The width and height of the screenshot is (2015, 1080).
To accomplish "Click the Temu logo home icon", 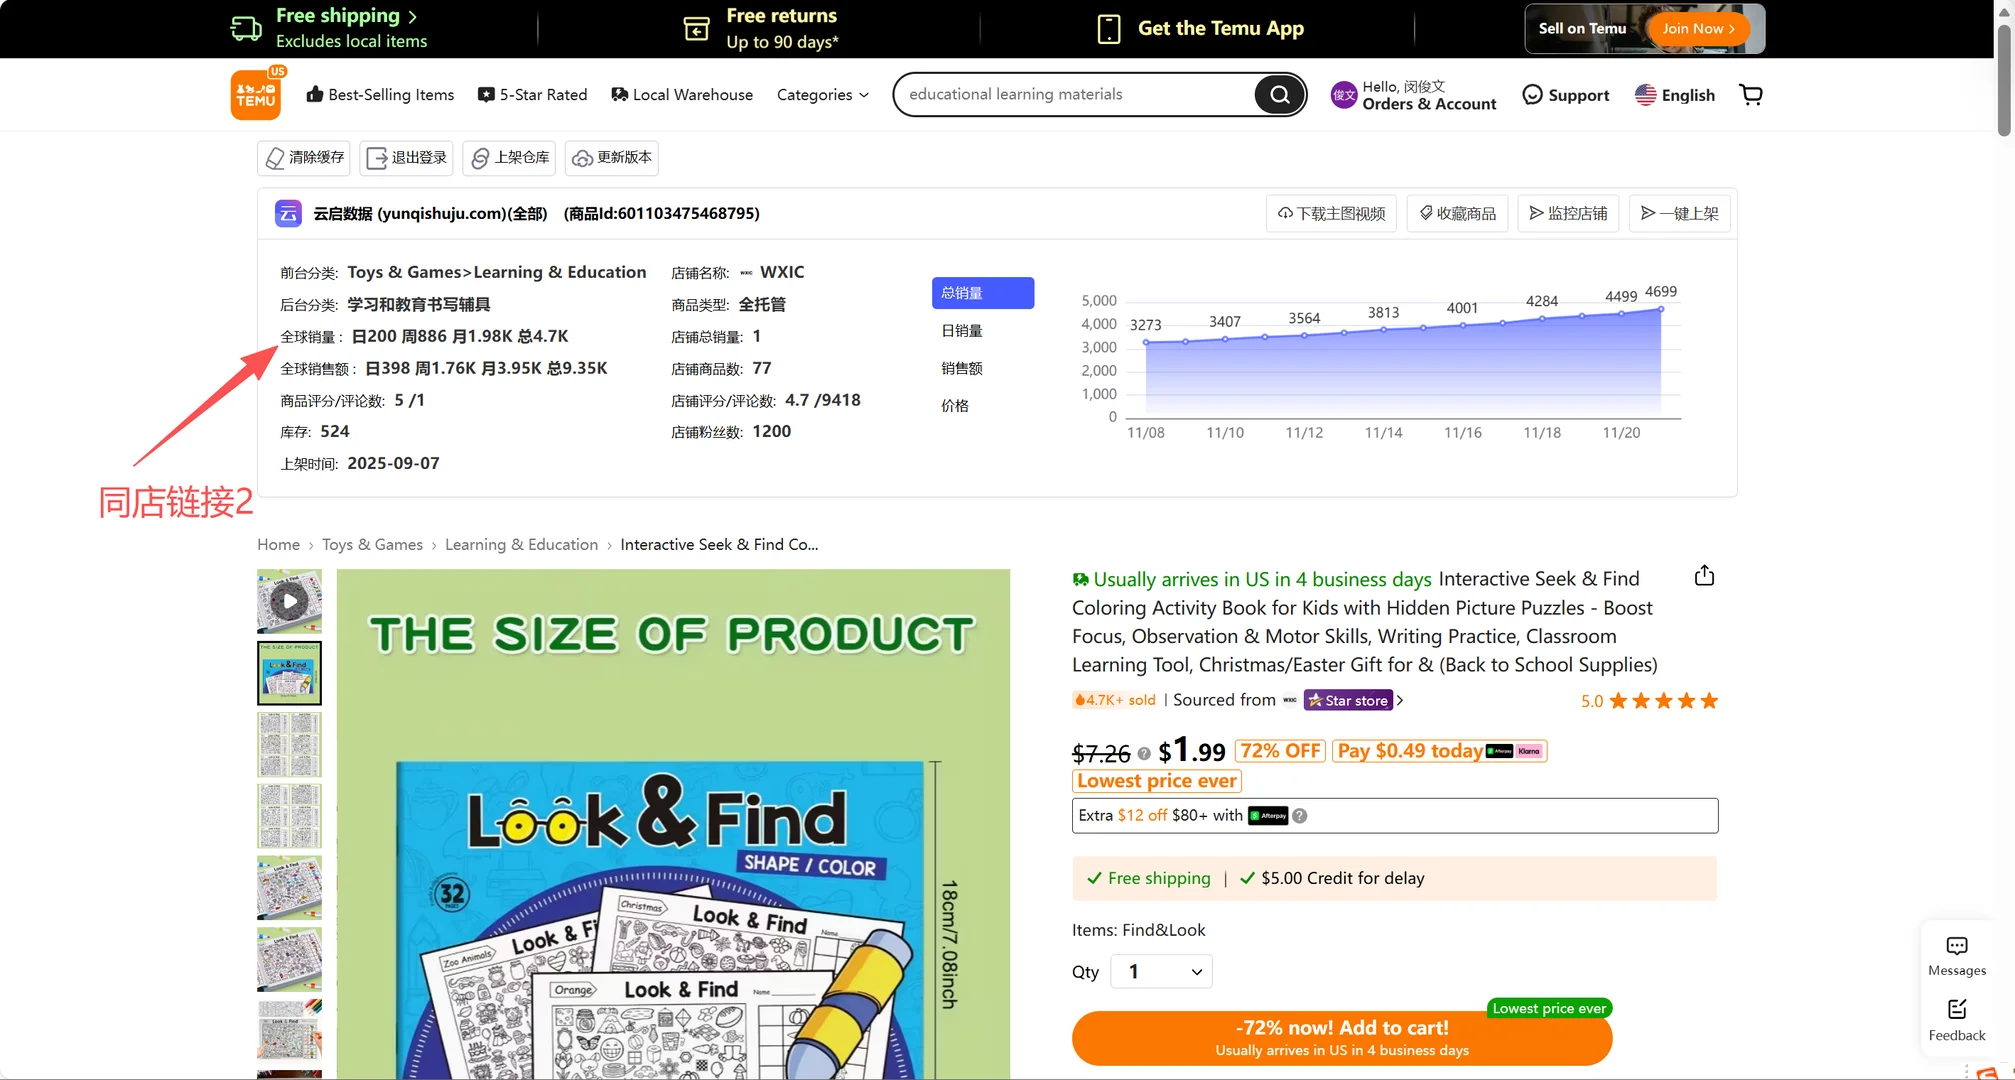I will (256, 95).
